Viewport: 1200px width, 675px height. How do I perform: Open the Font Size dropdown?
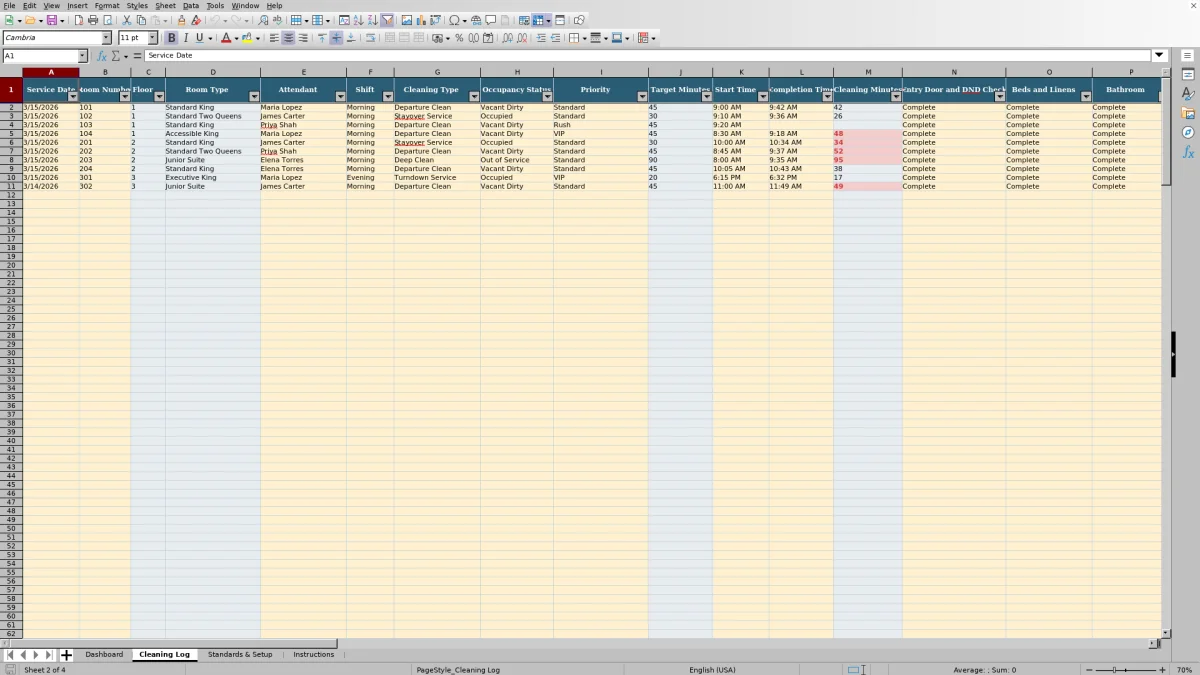coord(153,38)
